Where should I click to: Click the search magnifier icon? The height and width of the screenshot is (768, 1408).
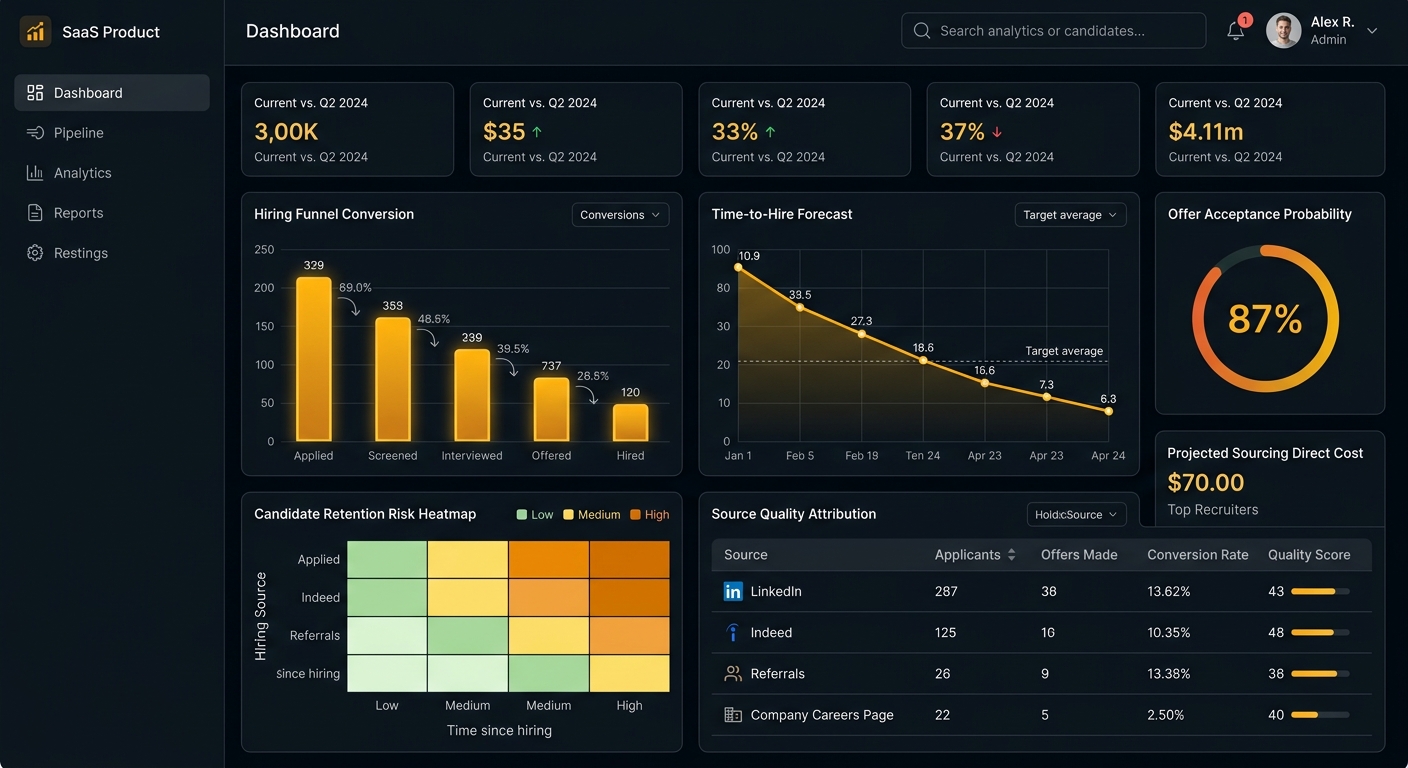pos(922,31)
